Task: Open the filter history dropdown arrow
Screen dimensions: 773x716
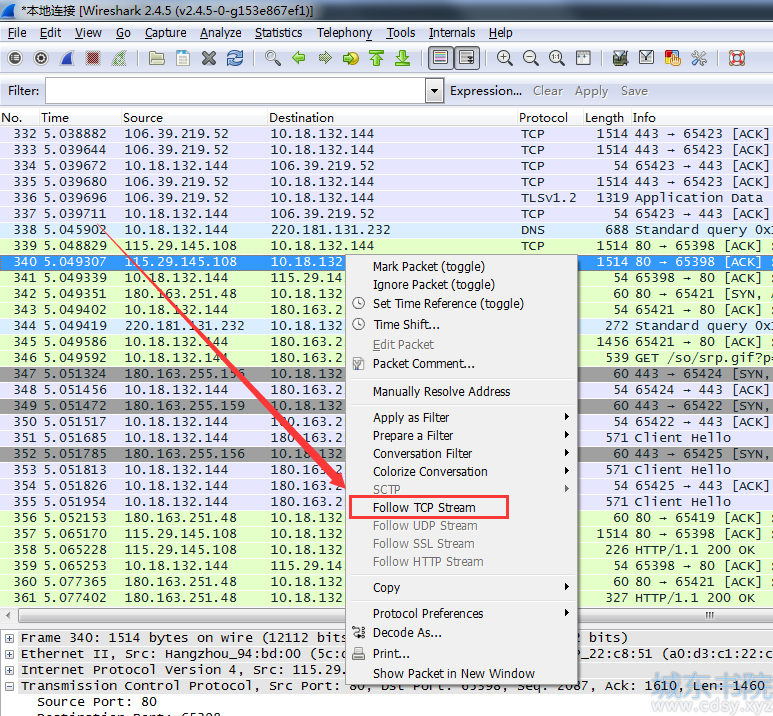Action: coord(434,91)
